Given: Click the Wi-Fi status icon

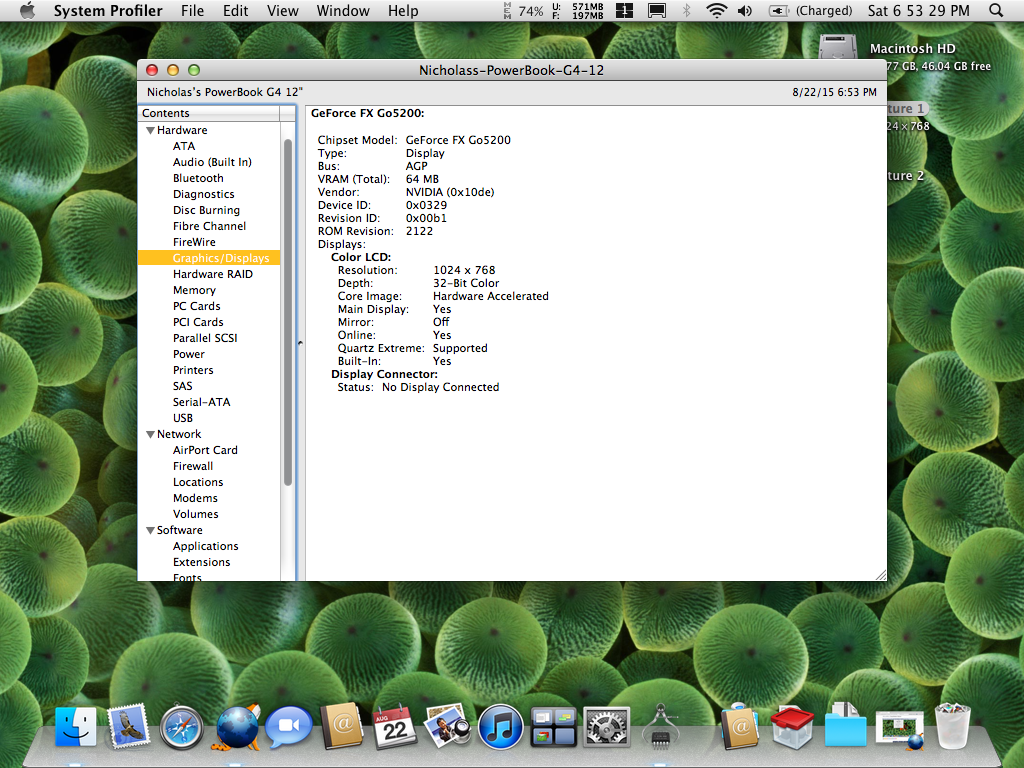Looking at the screenshot, I should (717, 10).
